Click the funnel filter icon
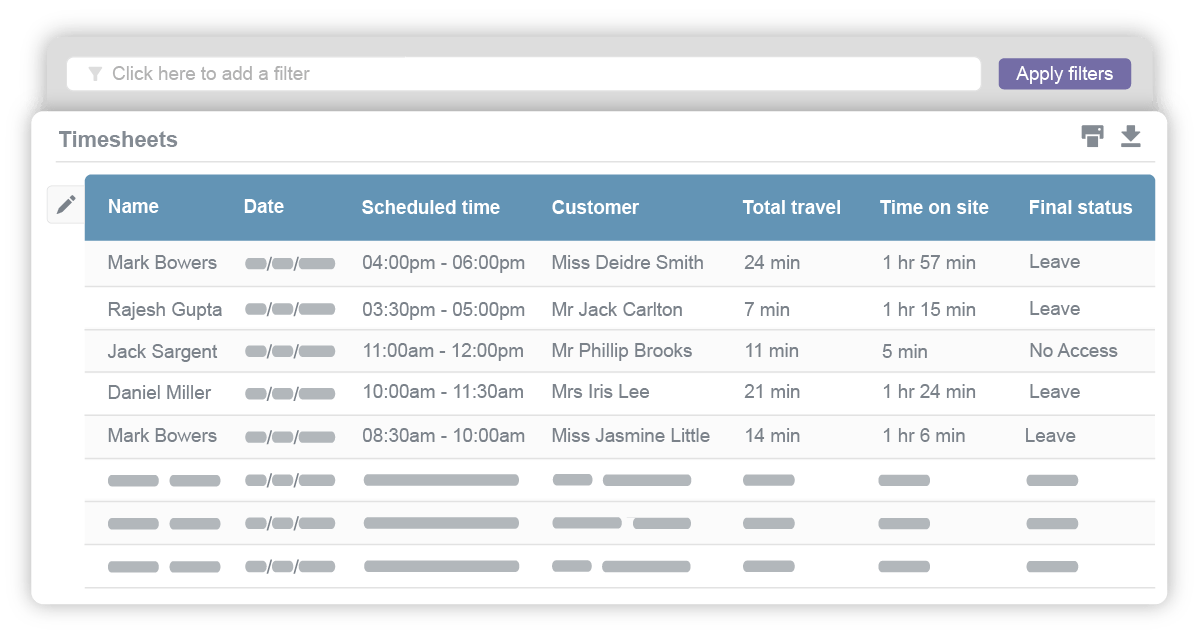Screen dimensions: 1200x641 pos(95,74)
